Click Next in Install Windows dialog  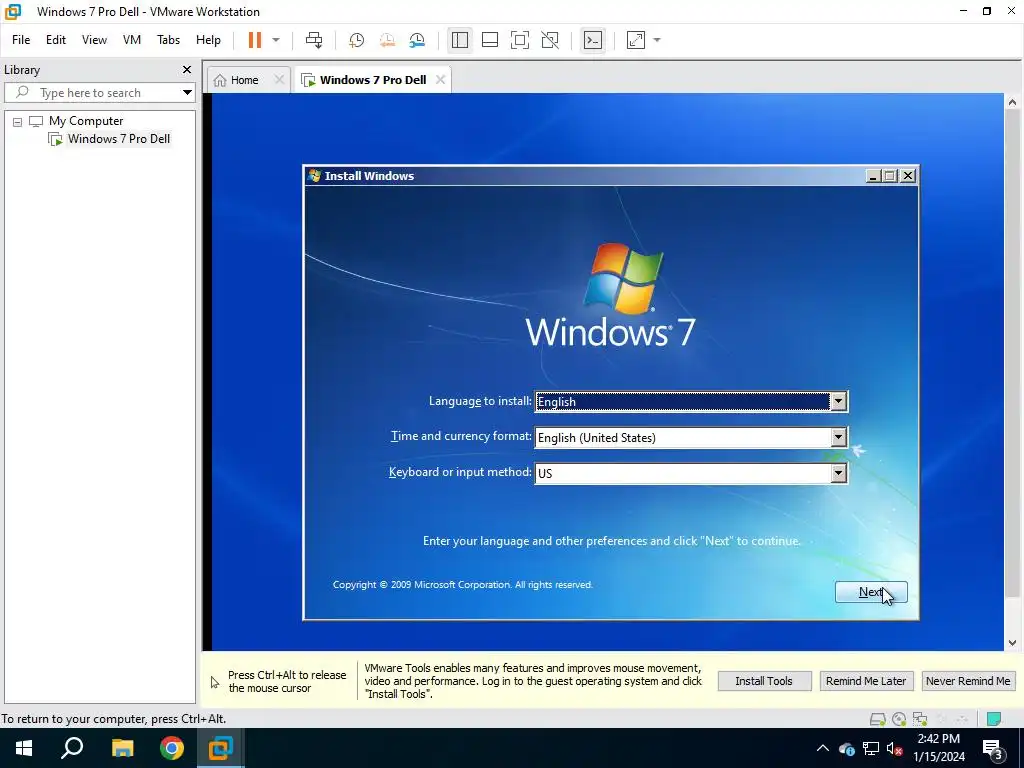pos(871,592)
